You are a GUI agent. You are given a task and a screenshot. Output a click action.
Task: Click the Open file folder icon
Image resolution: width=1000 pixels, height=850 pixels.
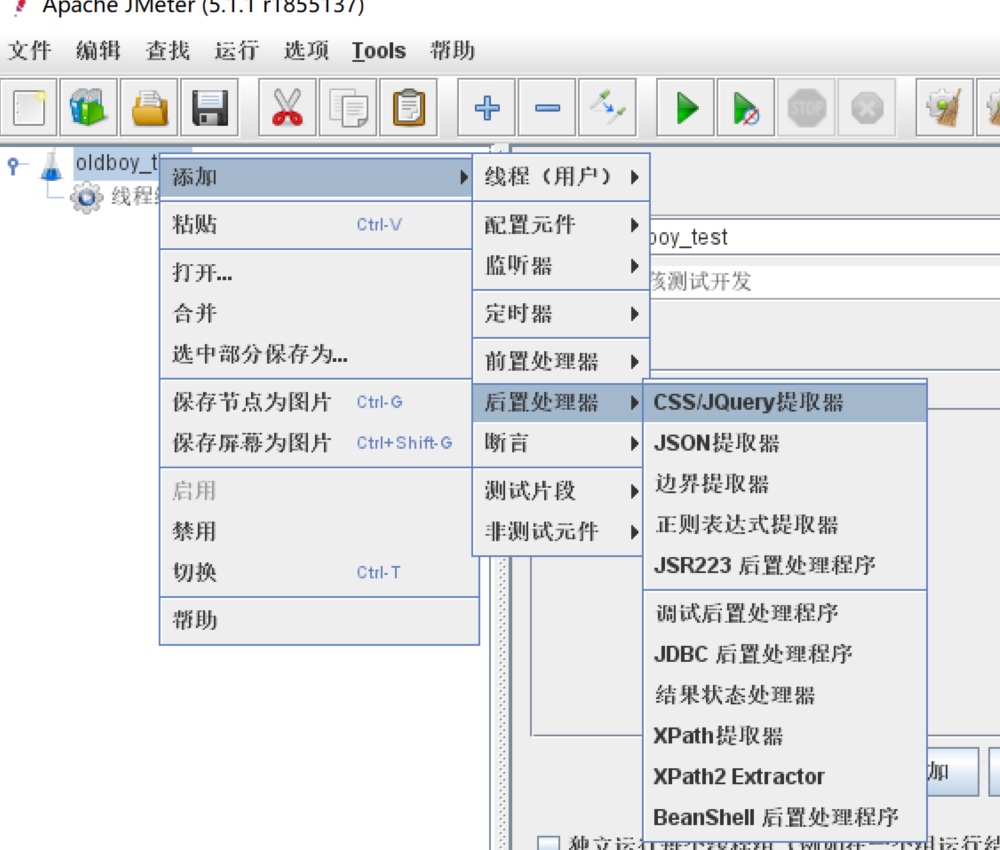point(149,107)
